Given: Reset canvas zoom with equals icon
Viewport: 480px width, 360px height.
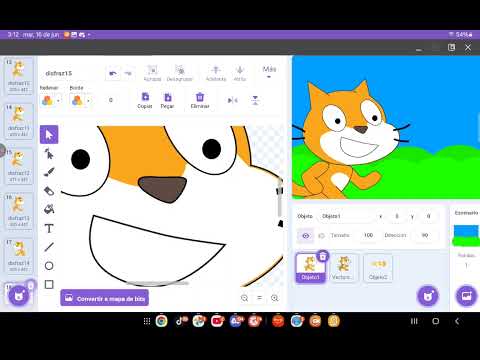Looking at the screenshot, I should [x=260, y=298].
